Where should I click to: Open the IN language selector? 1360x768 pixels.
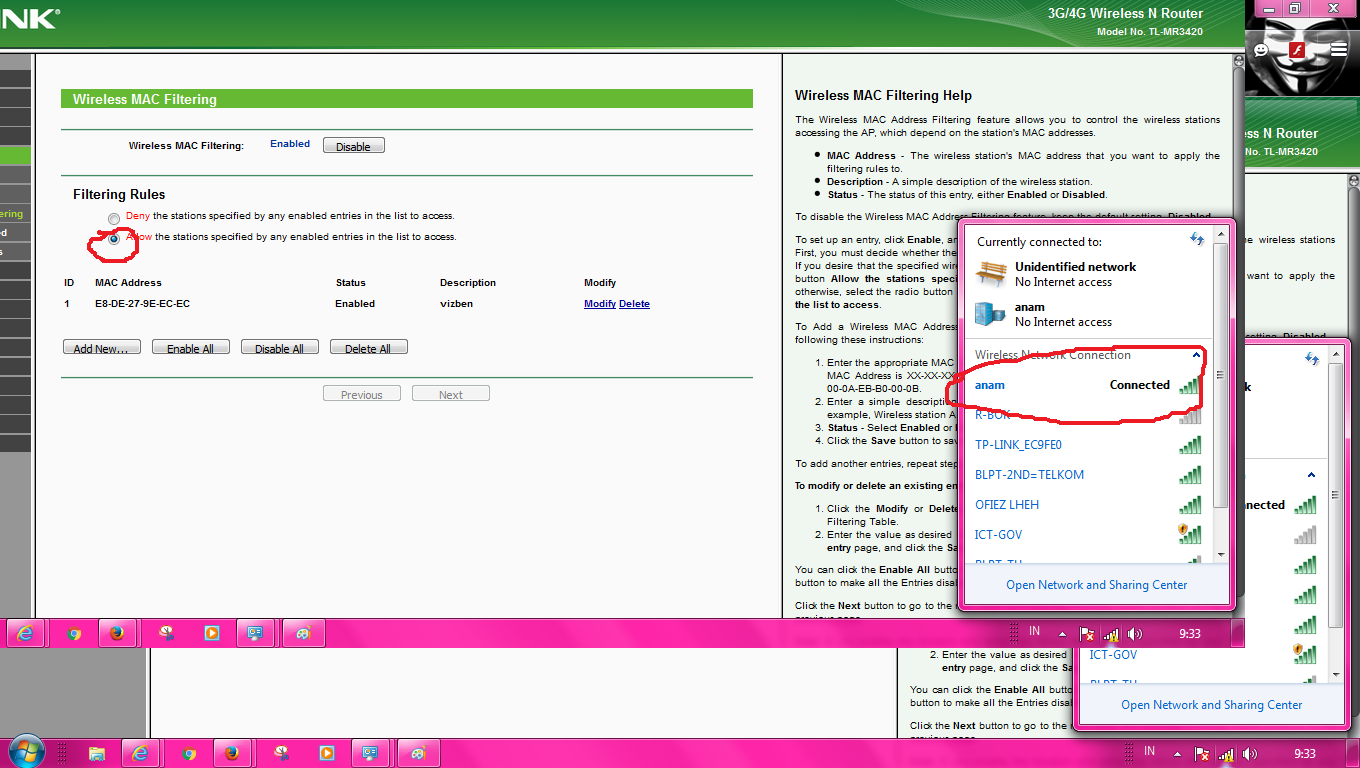click(1148, 751)
